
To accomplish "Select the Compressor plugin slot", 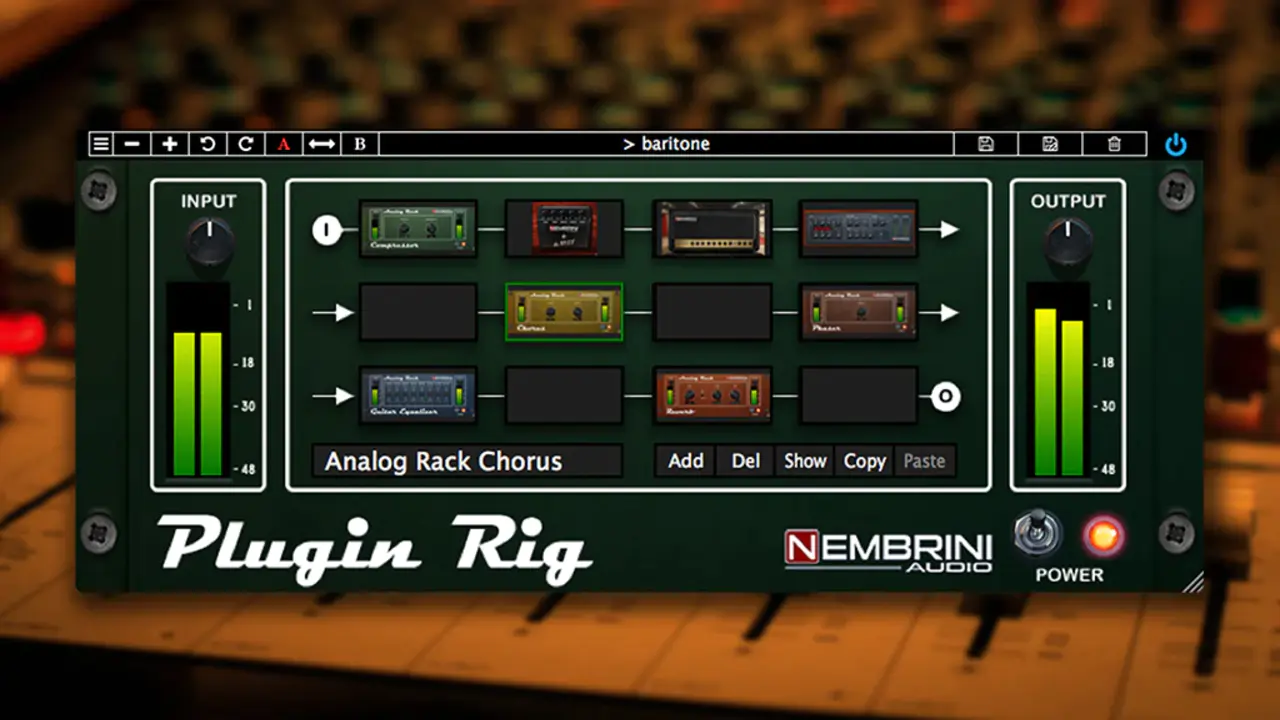I will (418, 229).
